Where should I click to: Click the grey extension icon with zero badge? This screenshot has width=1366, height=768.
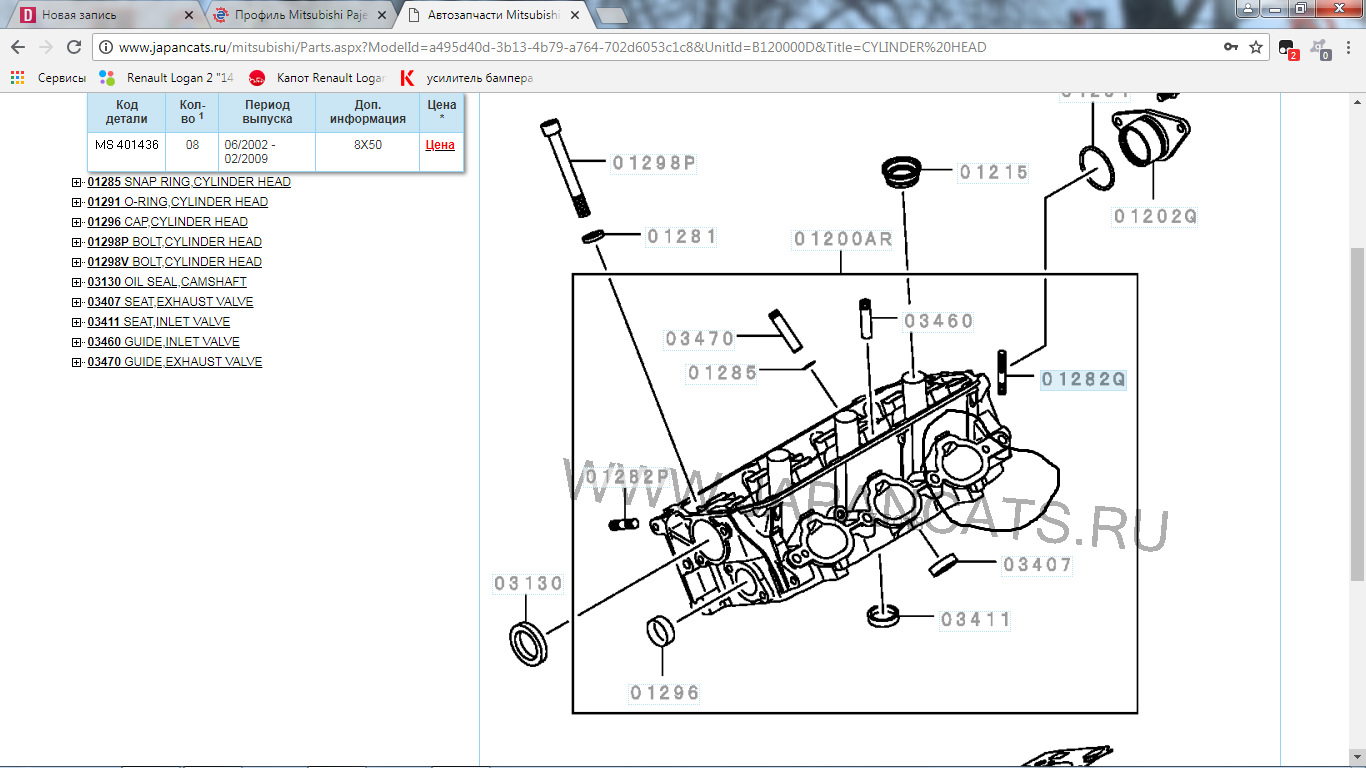click(1321, 48)
